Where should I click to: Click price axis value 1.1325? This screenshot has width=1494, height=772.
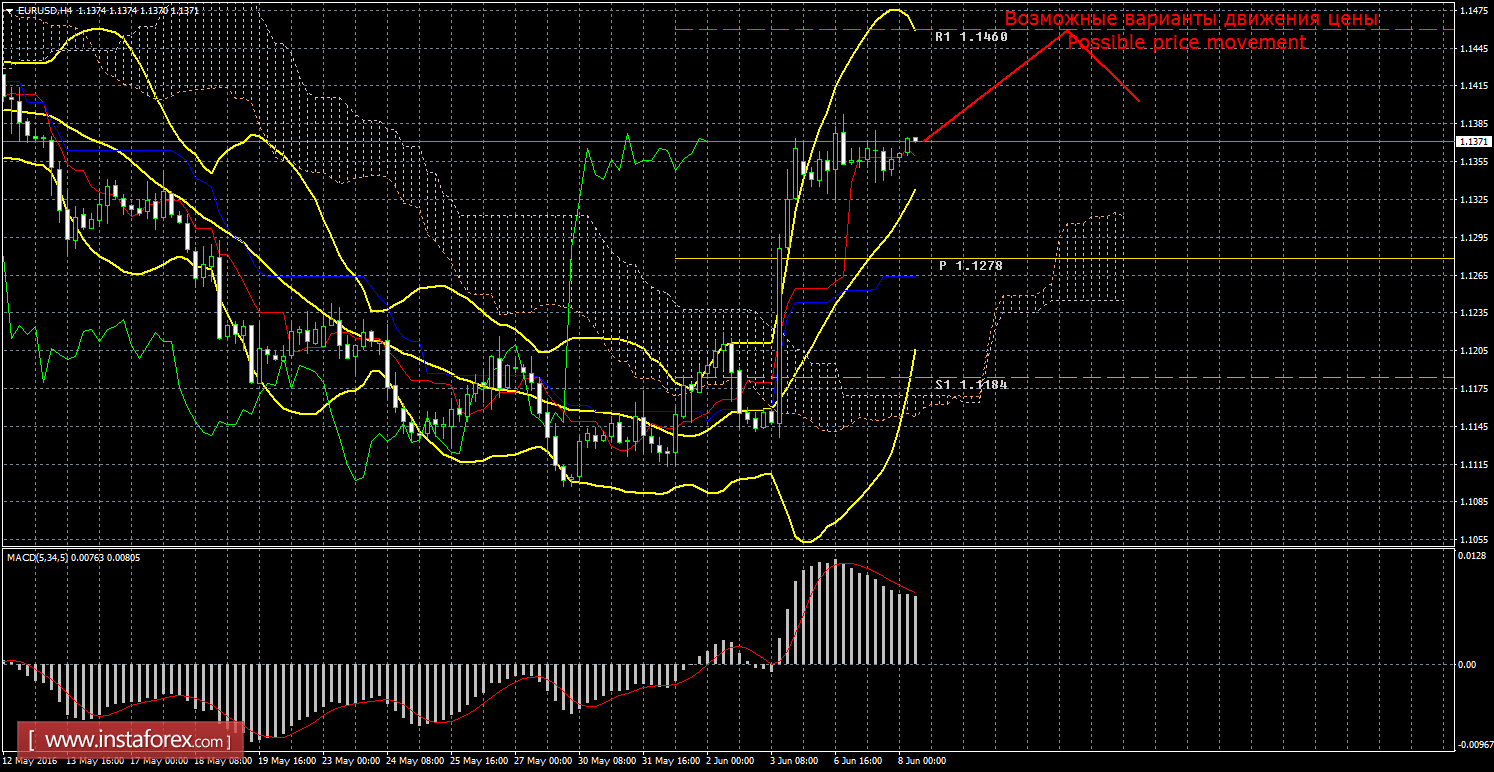[x=1473, y=200]
